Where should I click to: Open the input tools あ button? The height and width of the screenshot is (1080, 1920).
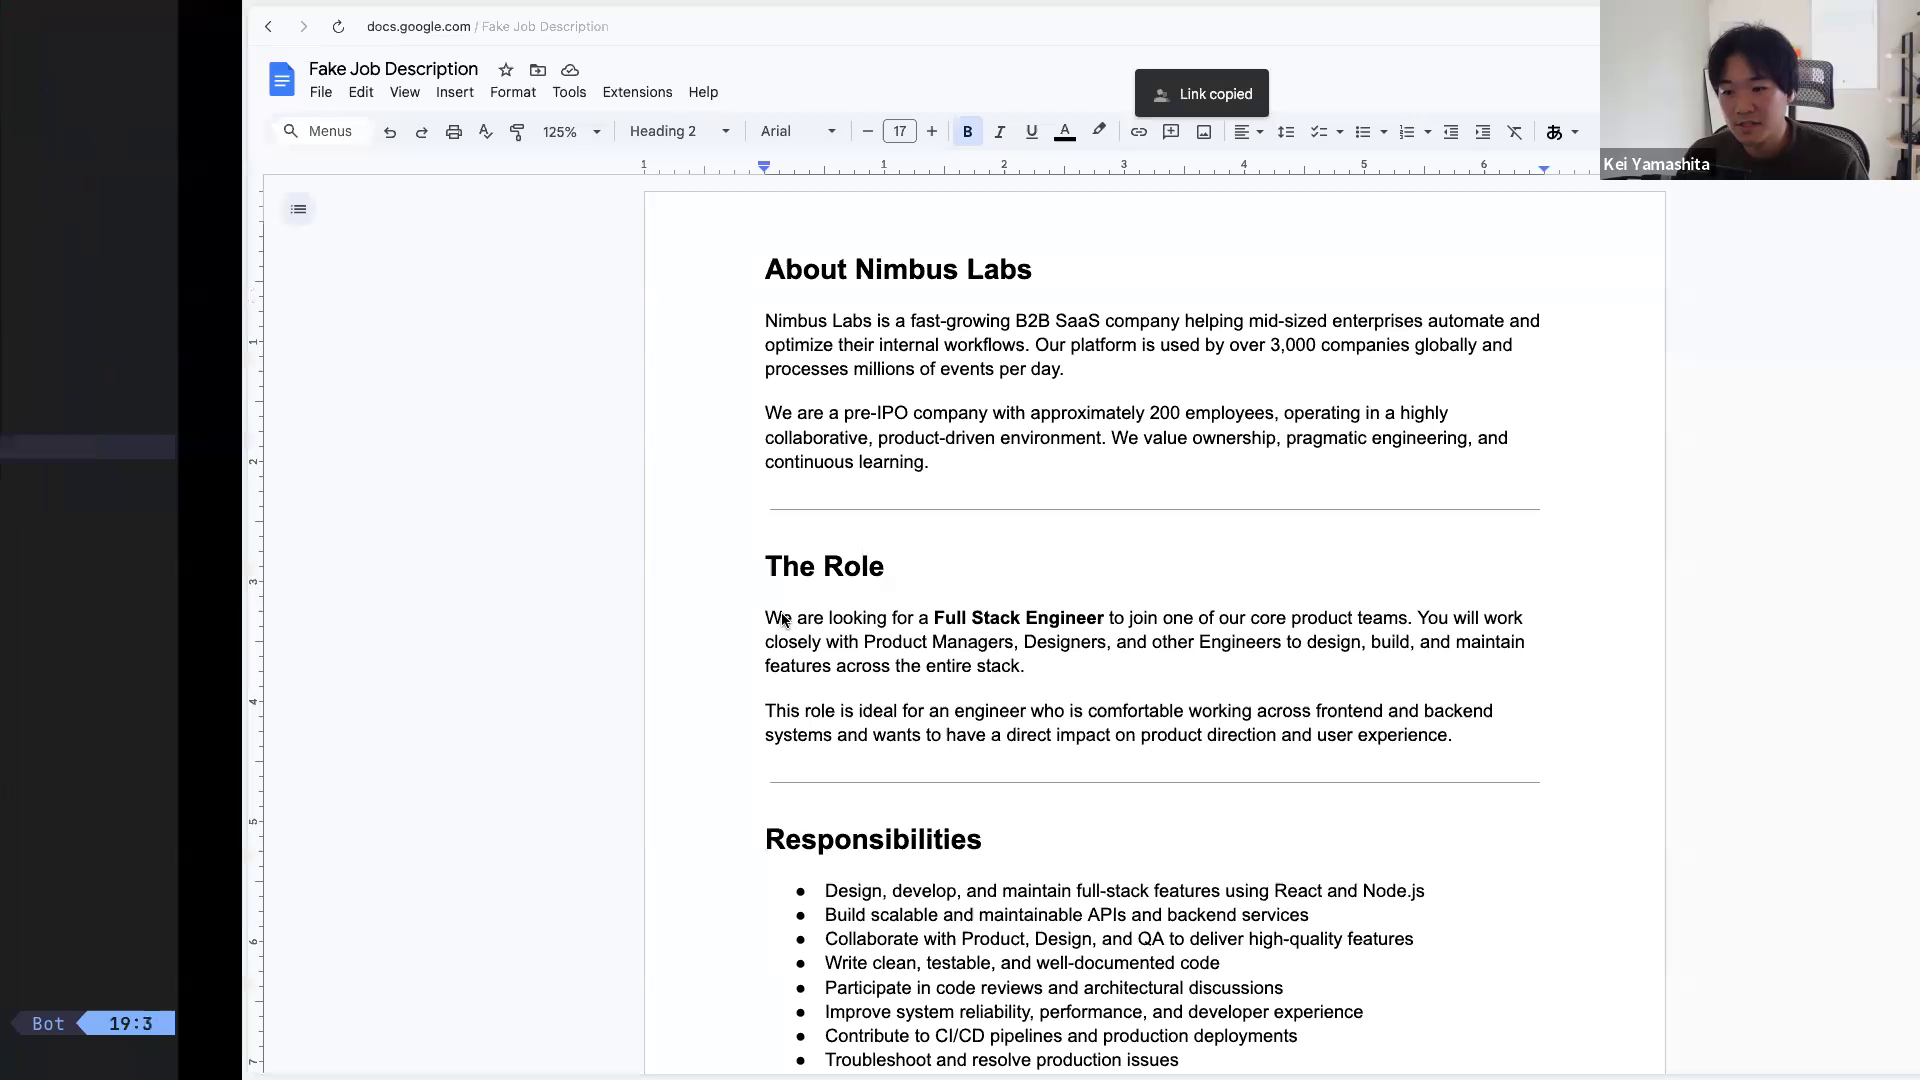(1554, 132)
